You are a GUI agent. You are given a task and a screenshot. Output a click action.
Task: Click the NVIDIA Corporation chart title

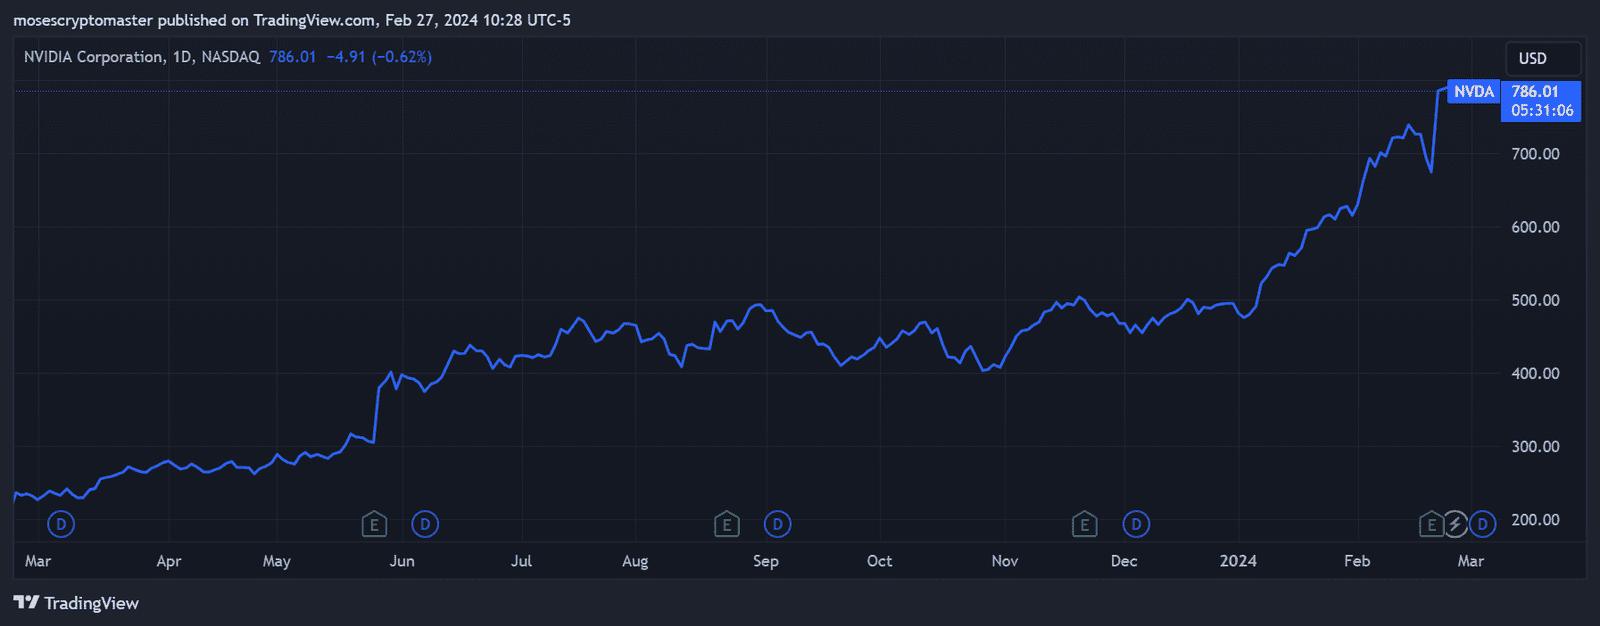(93, 57)
